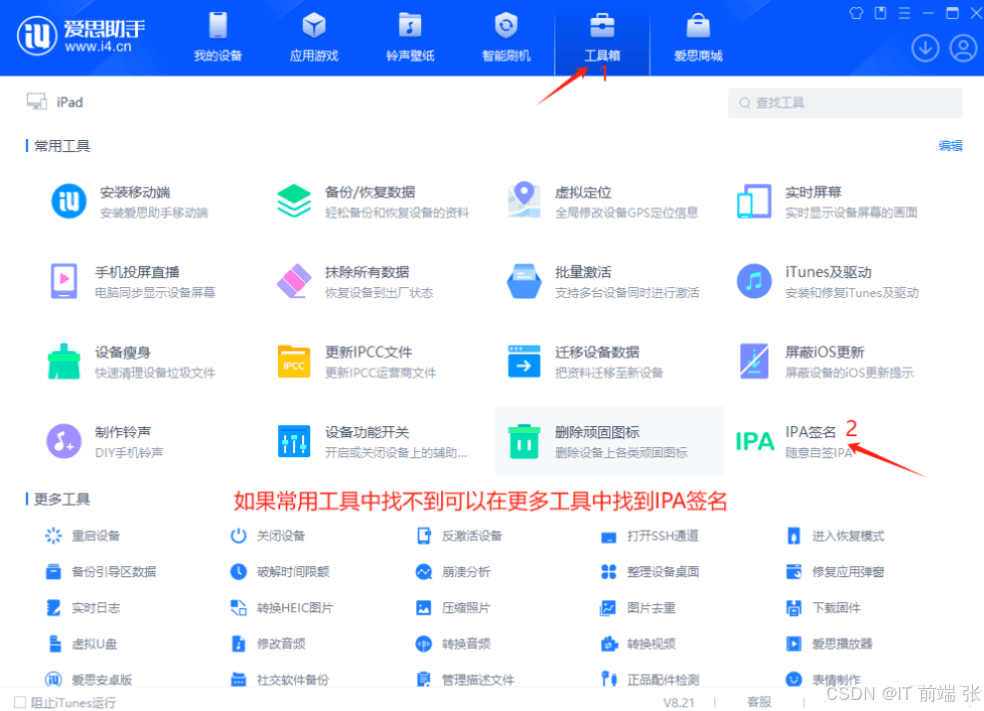Click the 更新IPCC文件 folder icon
The image size is (984, 711).
coord(294,361)
